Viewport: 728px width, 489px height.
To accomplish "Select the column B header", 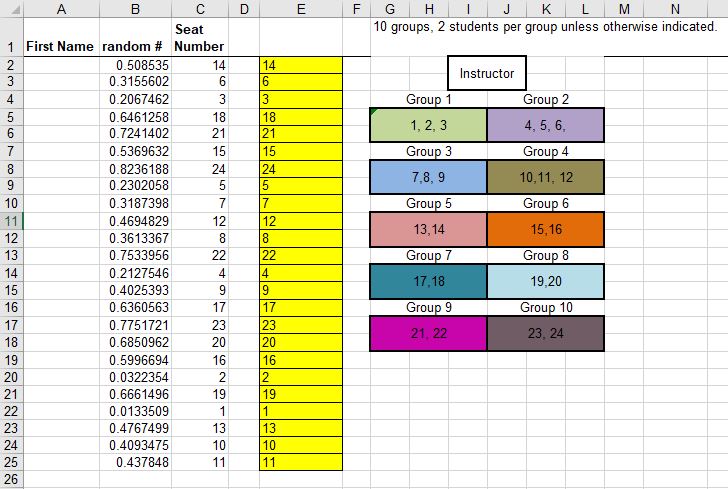I will (x=136, y=9).
